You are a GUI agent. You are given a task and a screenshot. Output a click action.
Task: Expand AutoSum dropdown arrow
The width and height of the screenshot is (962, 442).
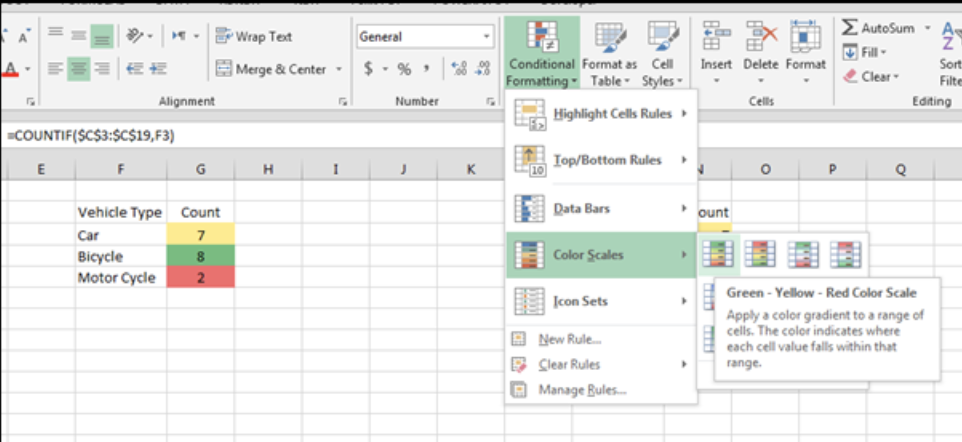927,28
